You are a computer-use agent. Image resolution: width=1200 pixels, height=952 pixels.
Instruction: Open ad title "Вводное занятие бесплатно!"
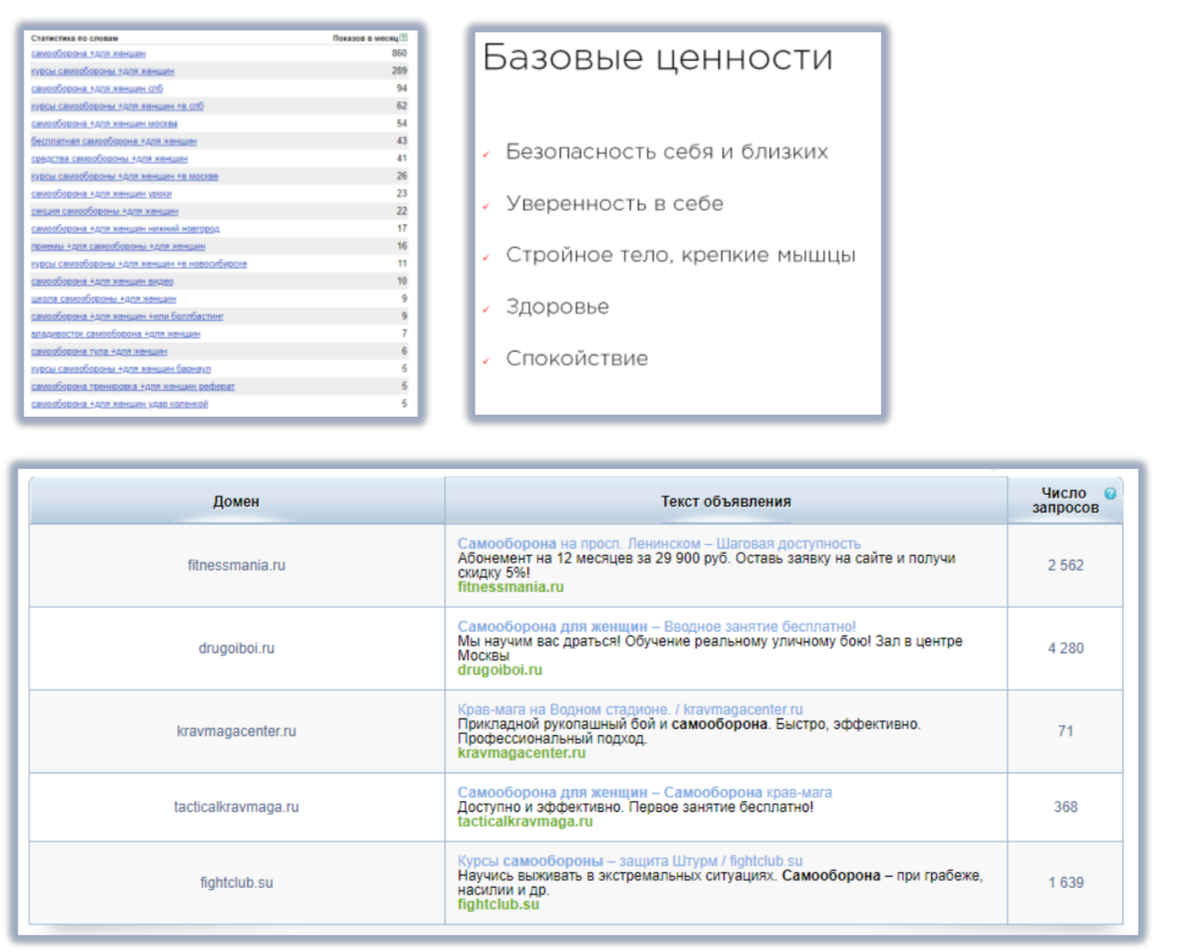[761, 626]
